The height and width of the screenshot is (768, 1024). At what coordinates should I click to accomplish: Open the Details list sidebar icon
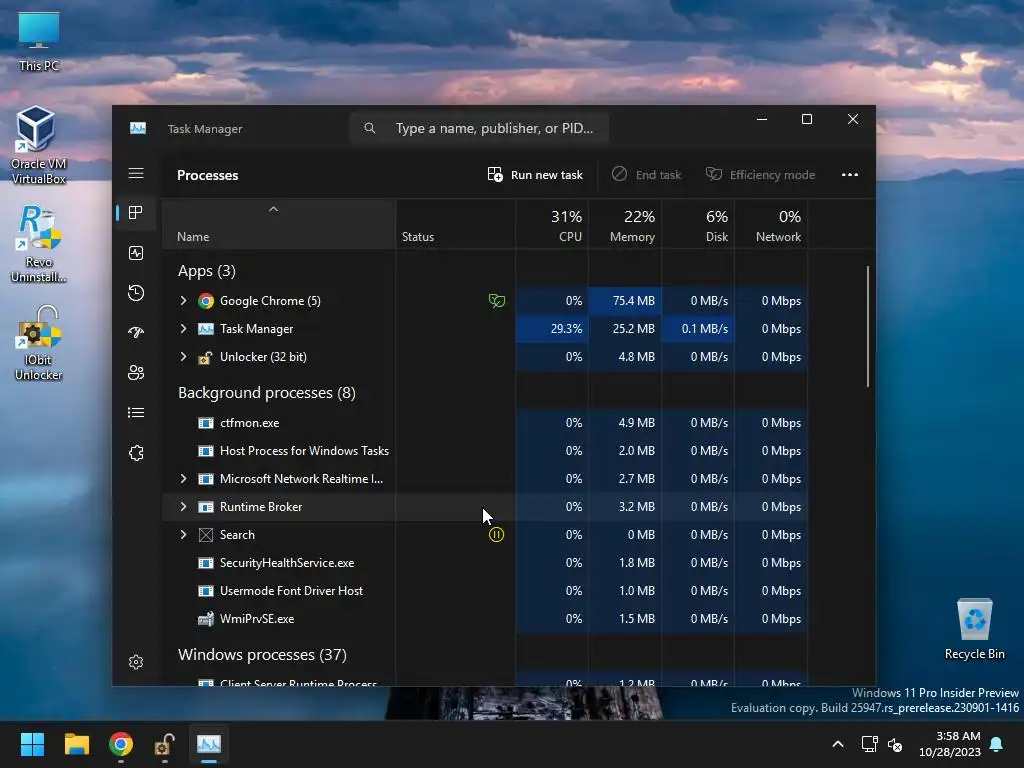[x=136, y=413]
